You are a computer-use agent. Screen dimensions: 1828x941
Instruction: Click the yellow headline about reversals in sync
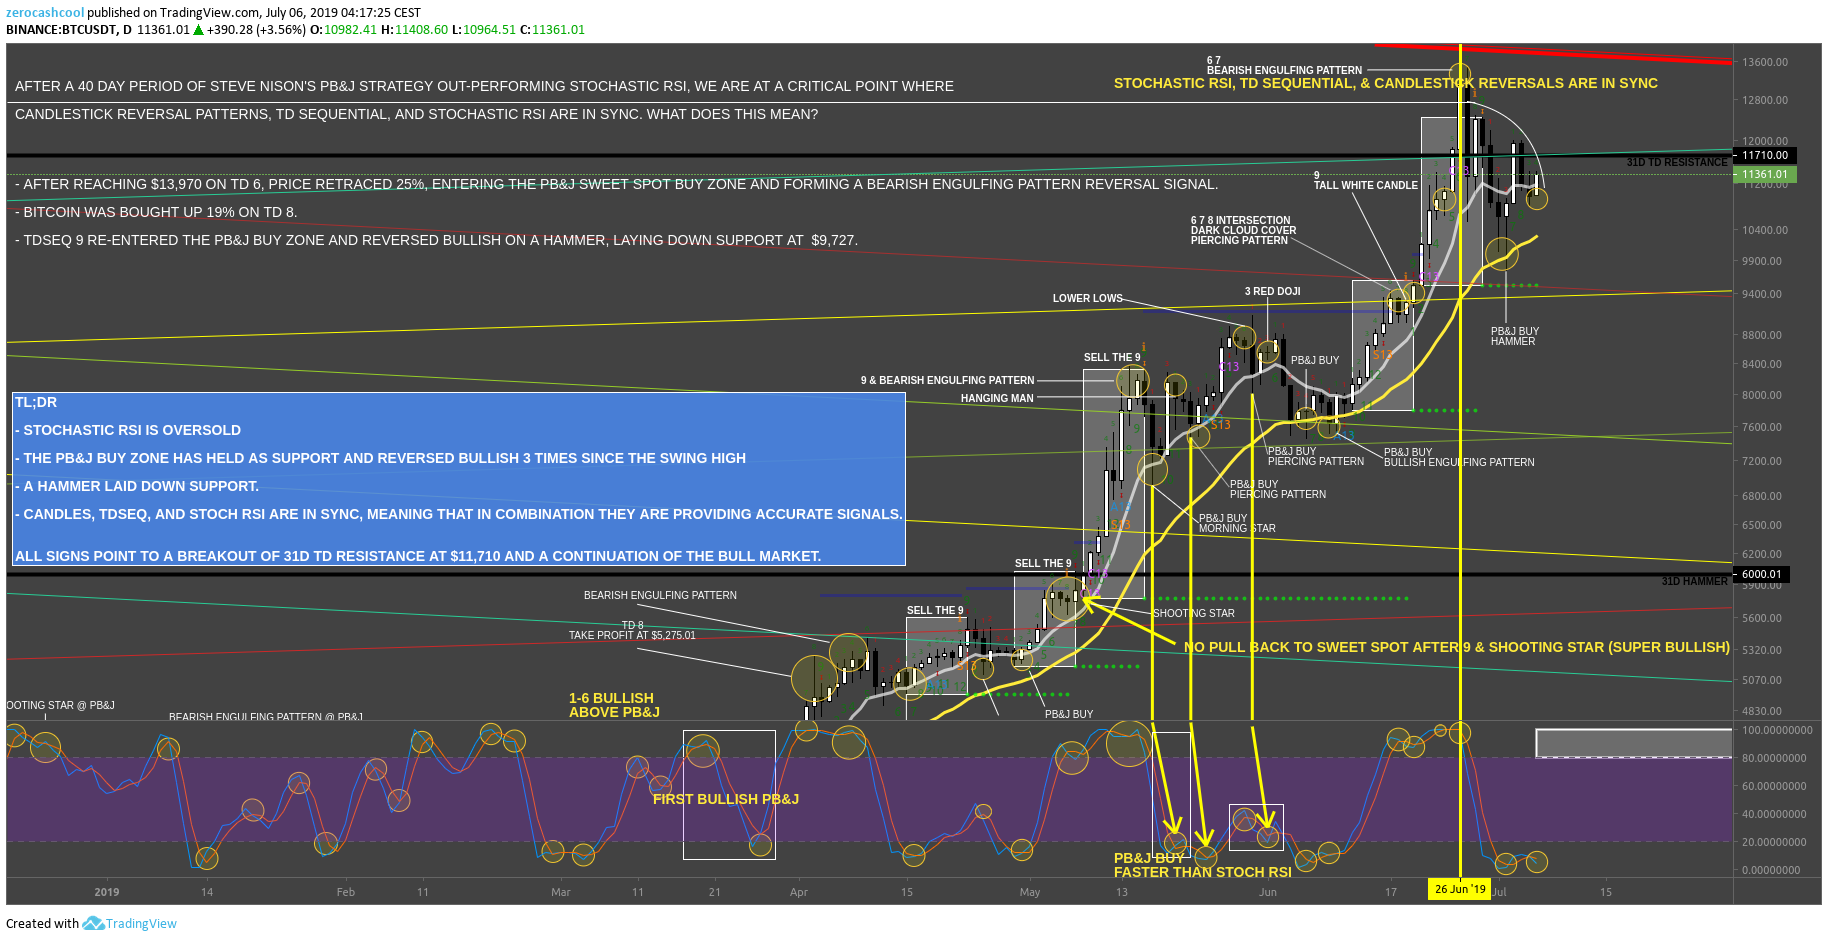pyautogui.click(x=1386, y=83)
